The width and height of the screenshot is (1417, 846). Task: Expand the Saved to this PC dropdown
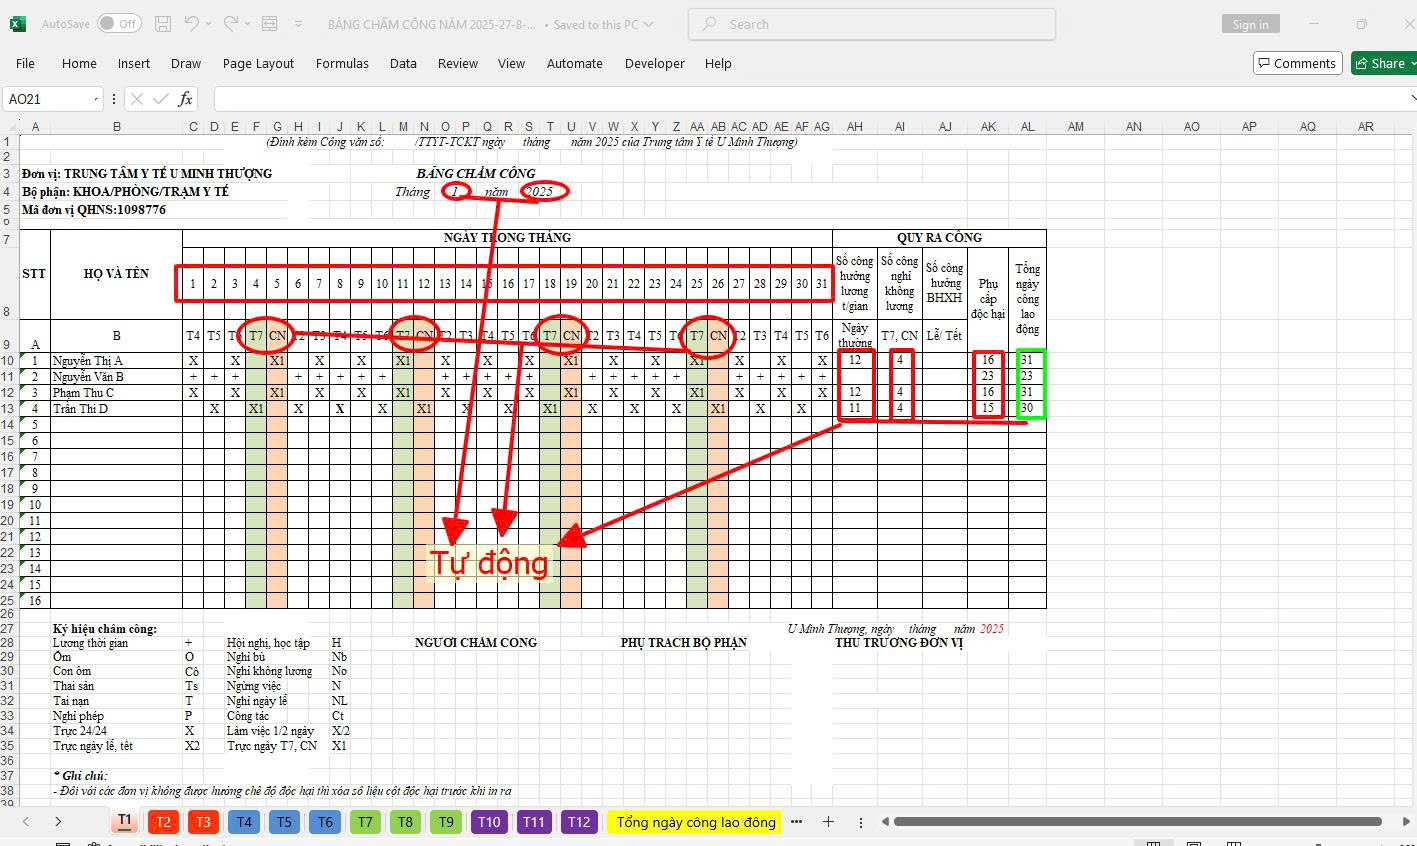coord(649,25)
